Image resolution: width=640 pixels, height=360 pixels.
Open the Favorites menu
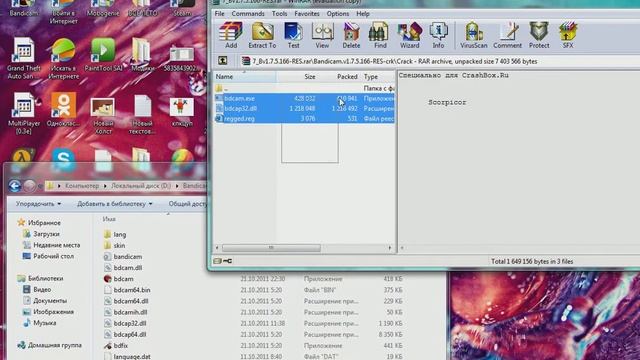307,13
